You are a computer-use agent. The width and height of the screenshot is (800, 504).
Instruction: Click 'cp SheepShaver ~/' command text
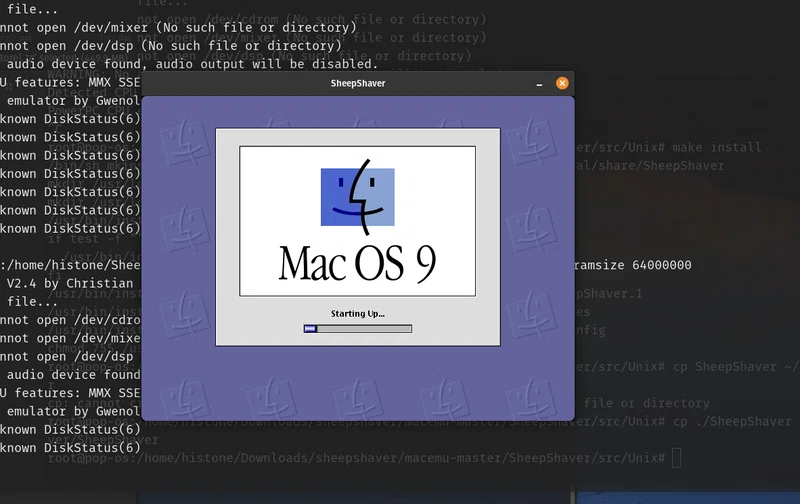pyautogui.click(x=735, y=367)
